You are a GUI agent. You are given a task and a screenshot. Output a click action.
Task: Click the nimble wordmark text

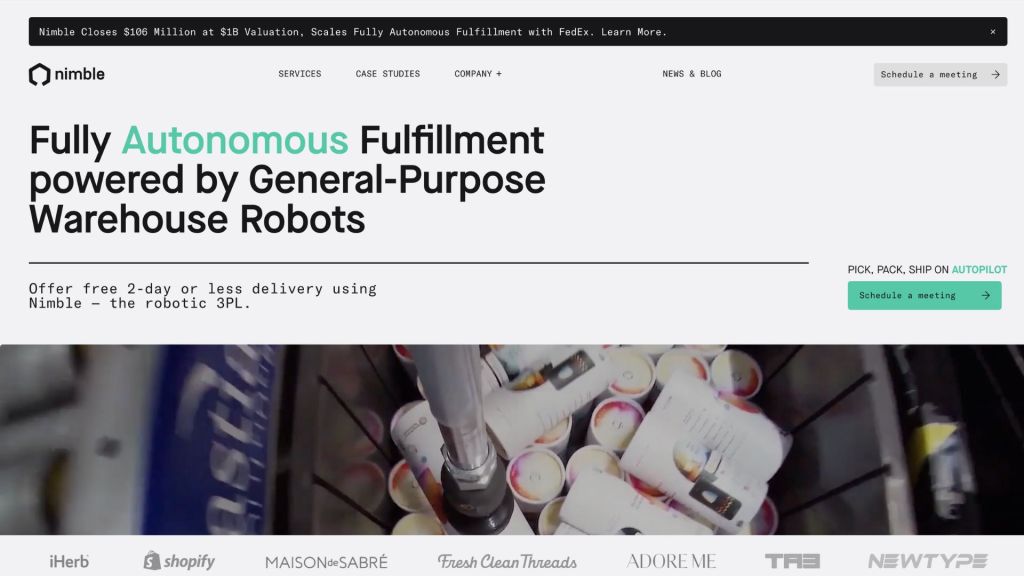point(80,74)
